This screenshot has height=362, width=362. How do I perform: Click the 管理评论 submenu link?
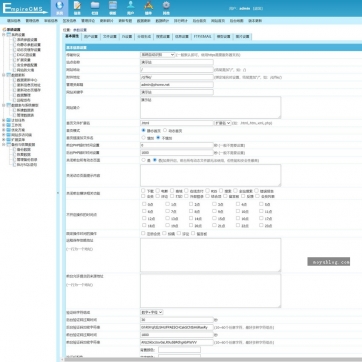click(88, 21)
